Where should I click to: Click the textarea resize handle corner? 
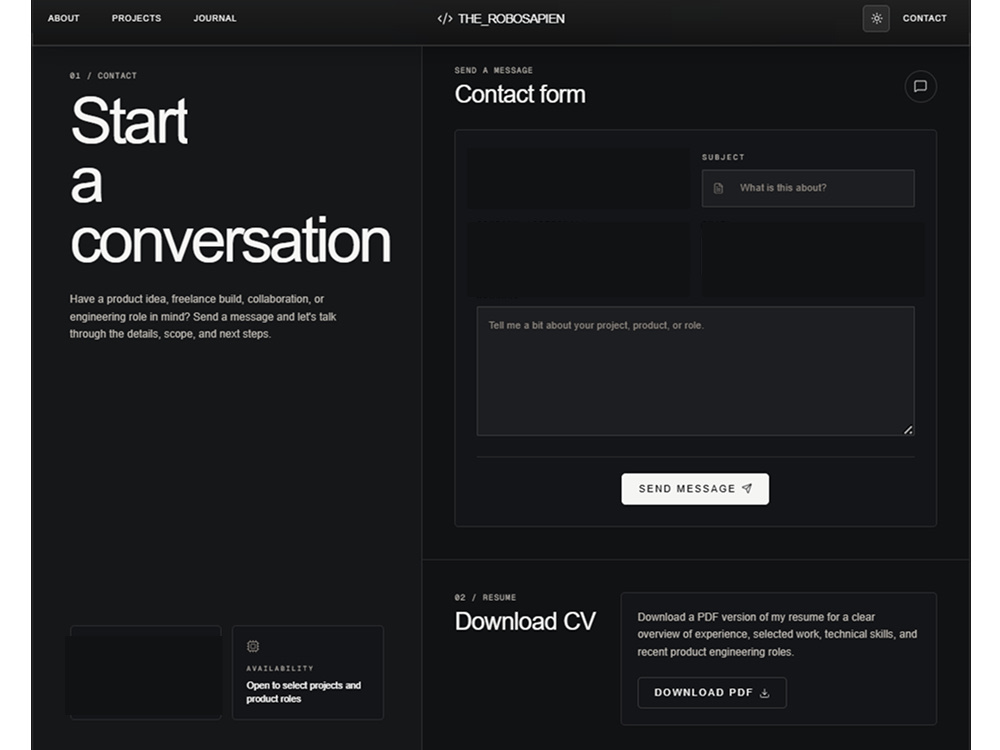908,430
